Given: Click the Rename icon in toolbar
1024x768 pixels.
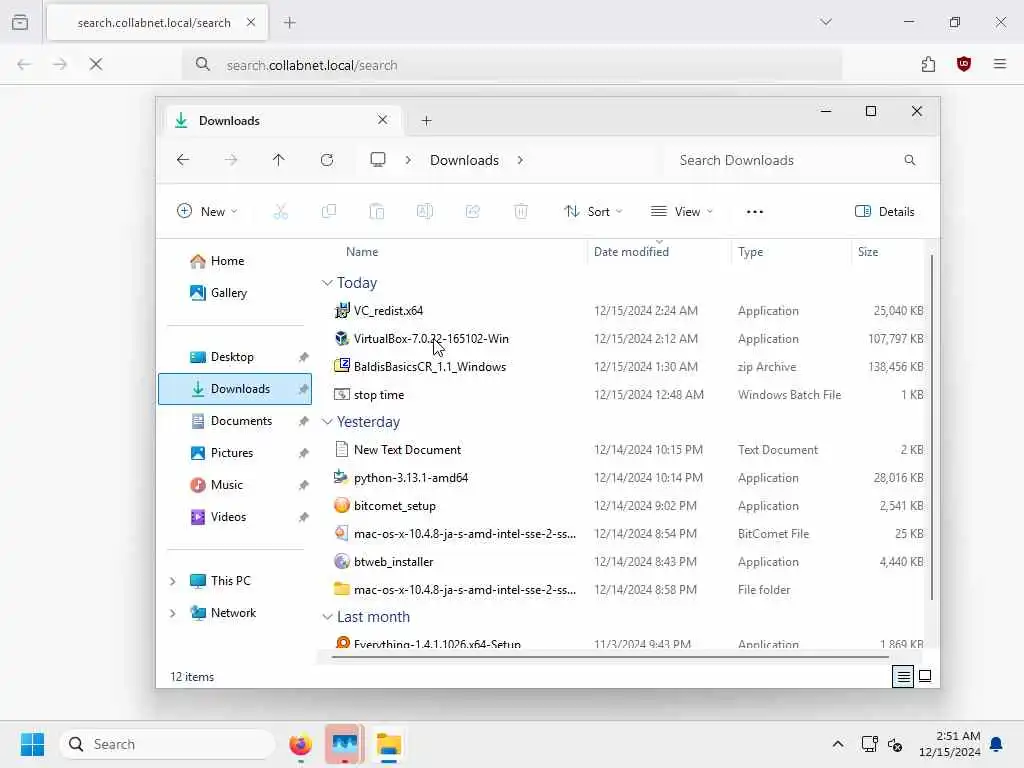Looking at the screenshot, I should (x=424, y=212).
